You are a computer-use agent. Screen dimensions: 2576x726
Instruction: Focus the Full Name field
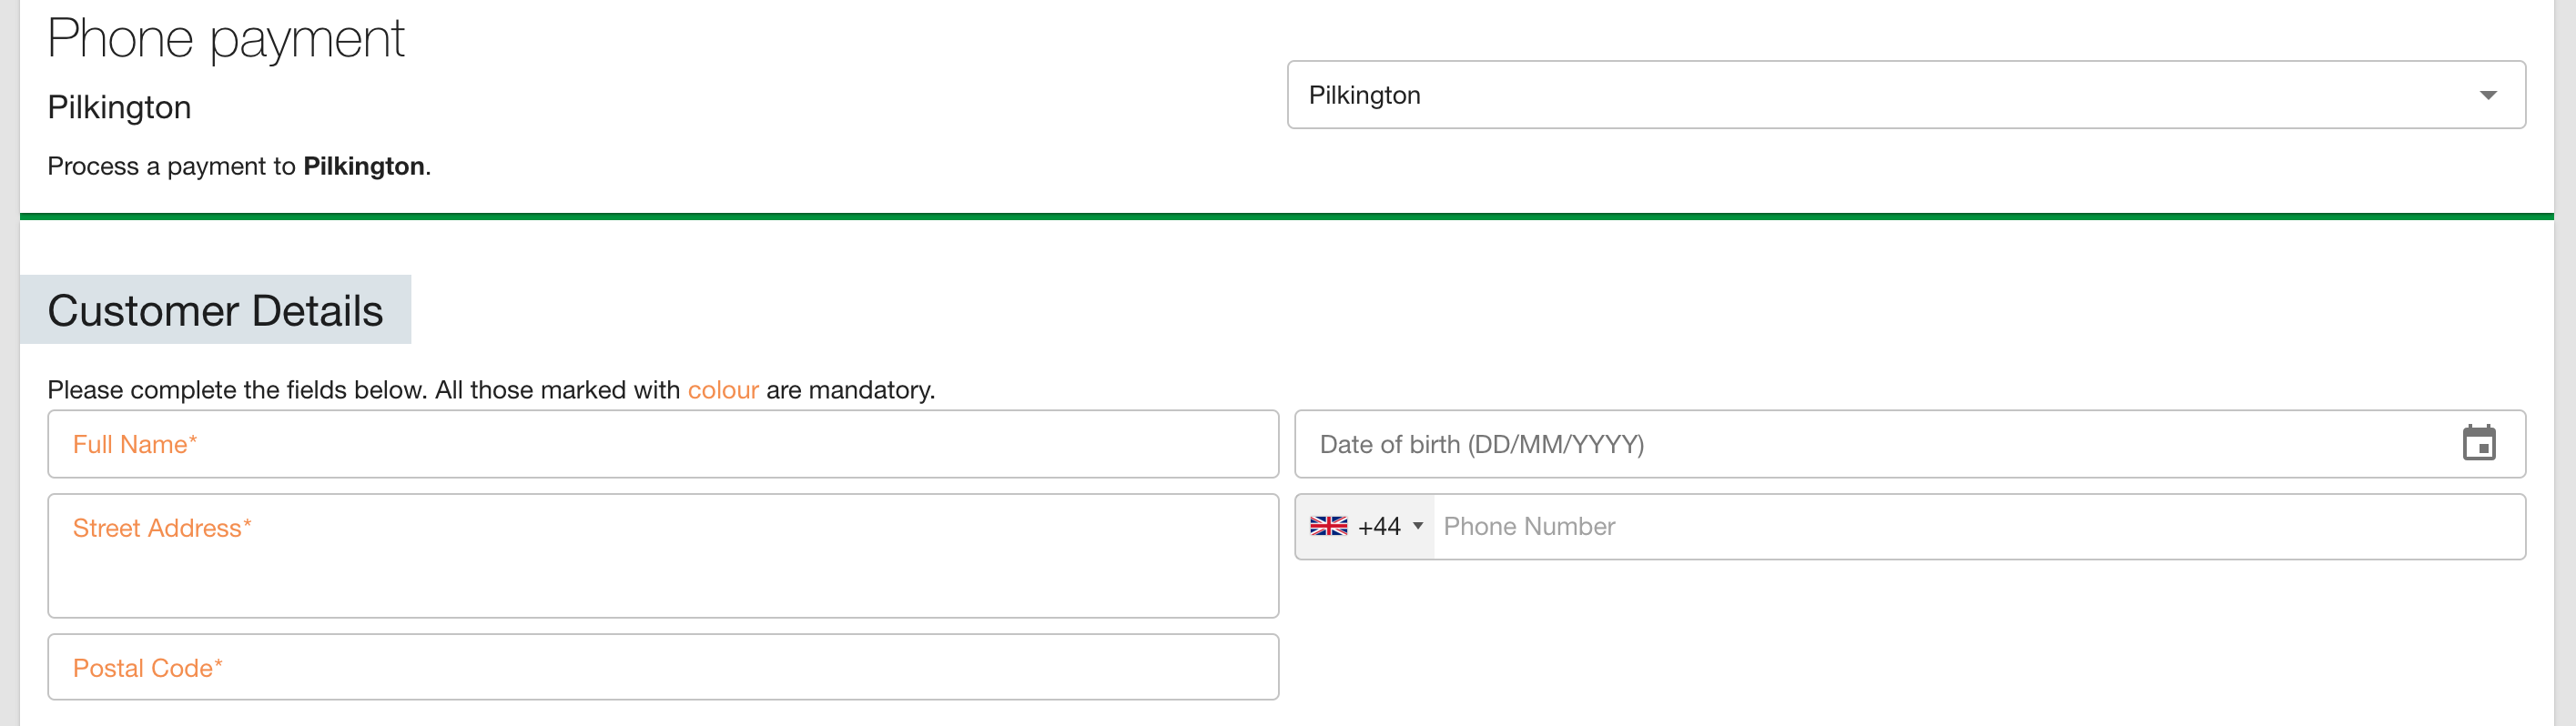click(662, 444)
